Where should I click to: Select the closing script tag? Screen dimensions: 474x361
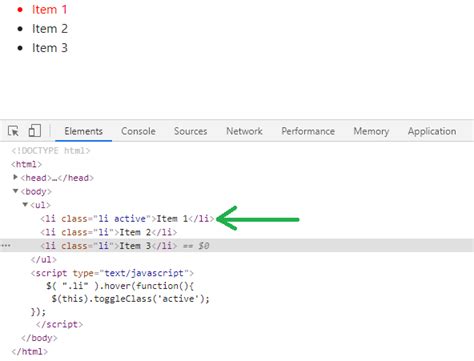(x=59, y=324)
